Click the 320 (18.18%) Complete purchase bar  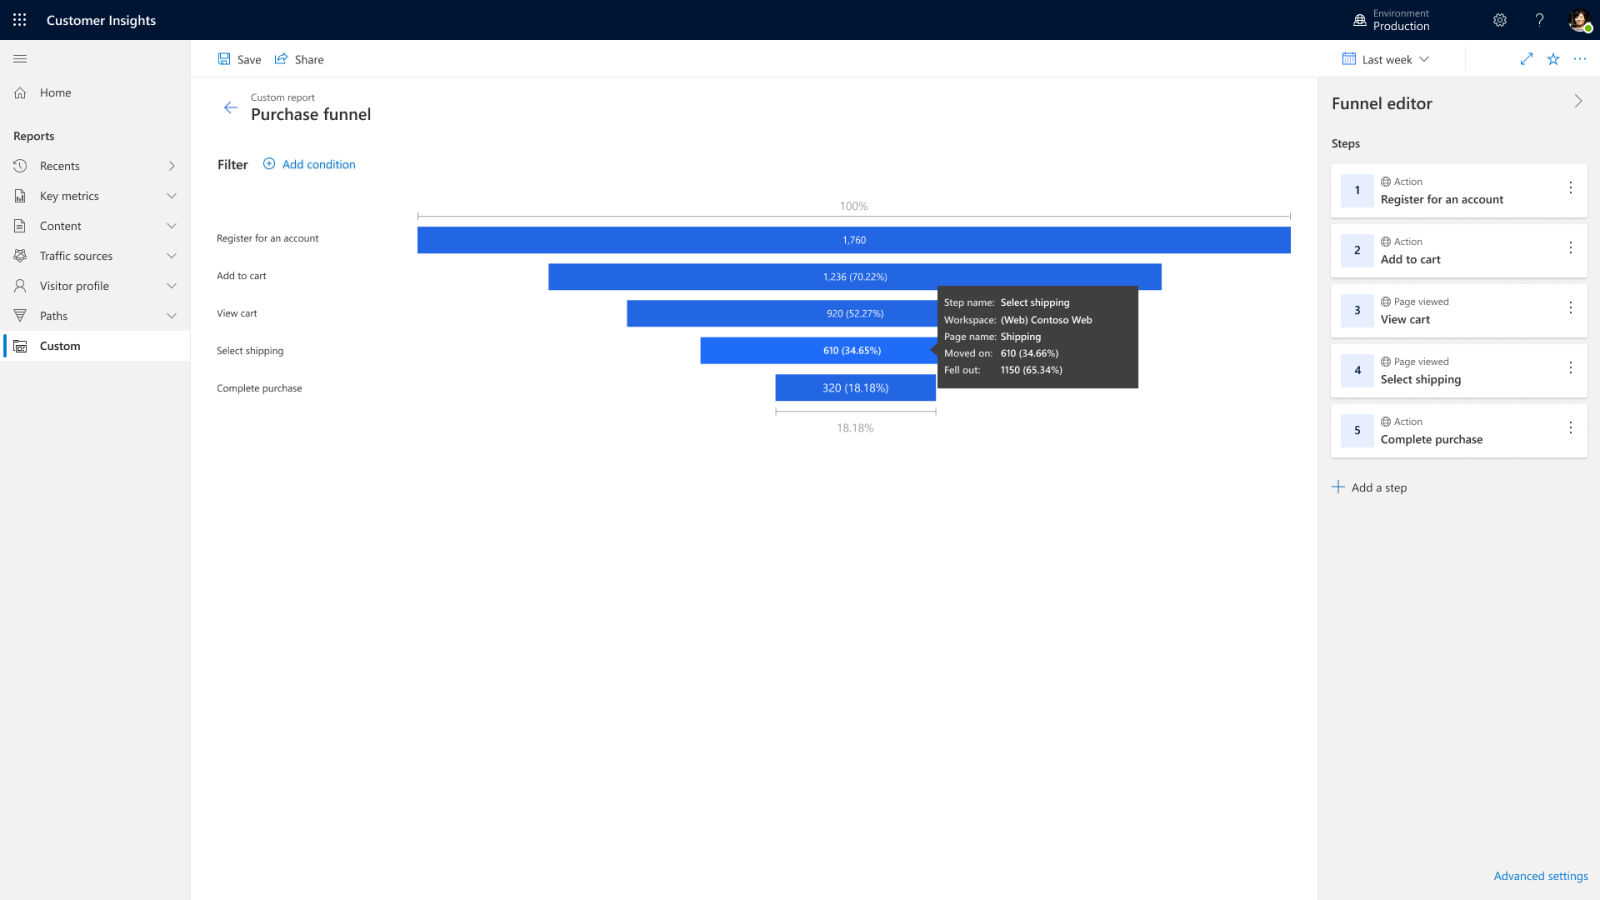click(856, 388)
